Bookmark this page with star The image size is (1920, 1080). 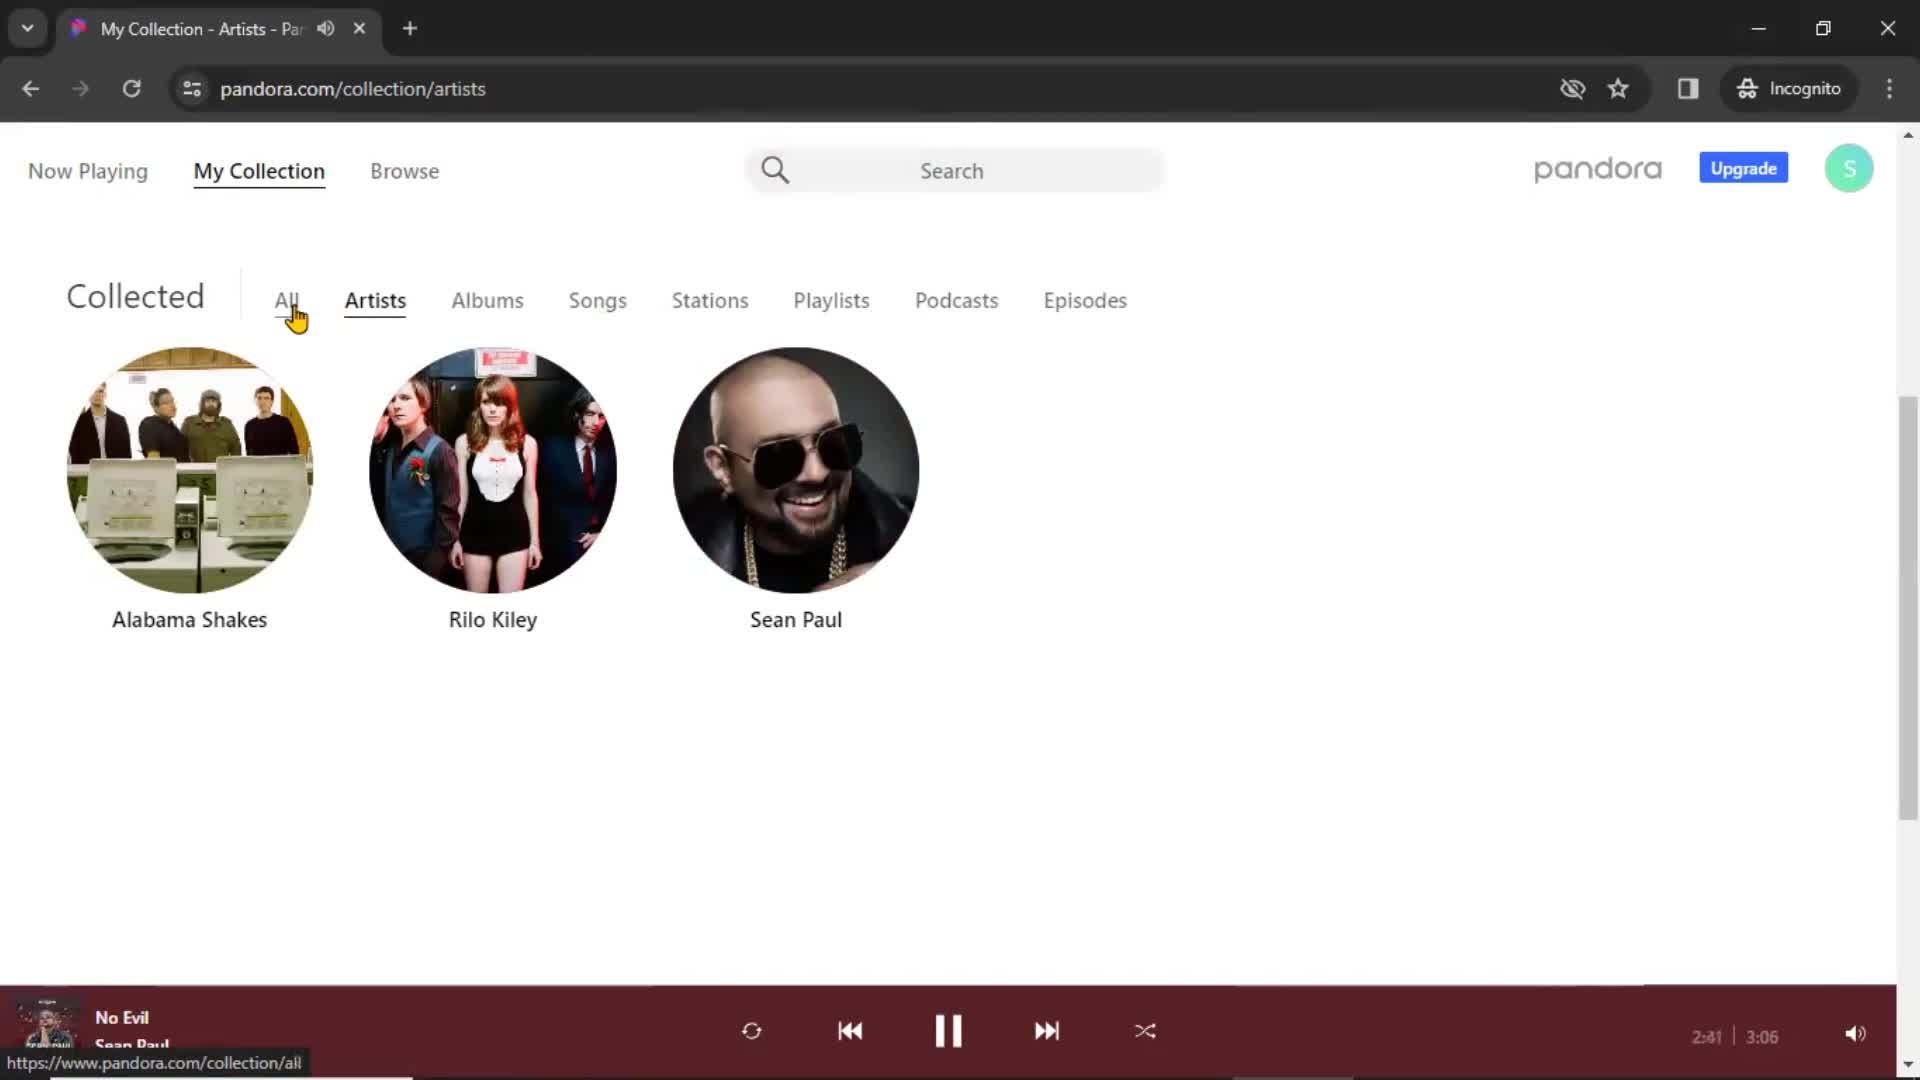(x=1618, y=89)
